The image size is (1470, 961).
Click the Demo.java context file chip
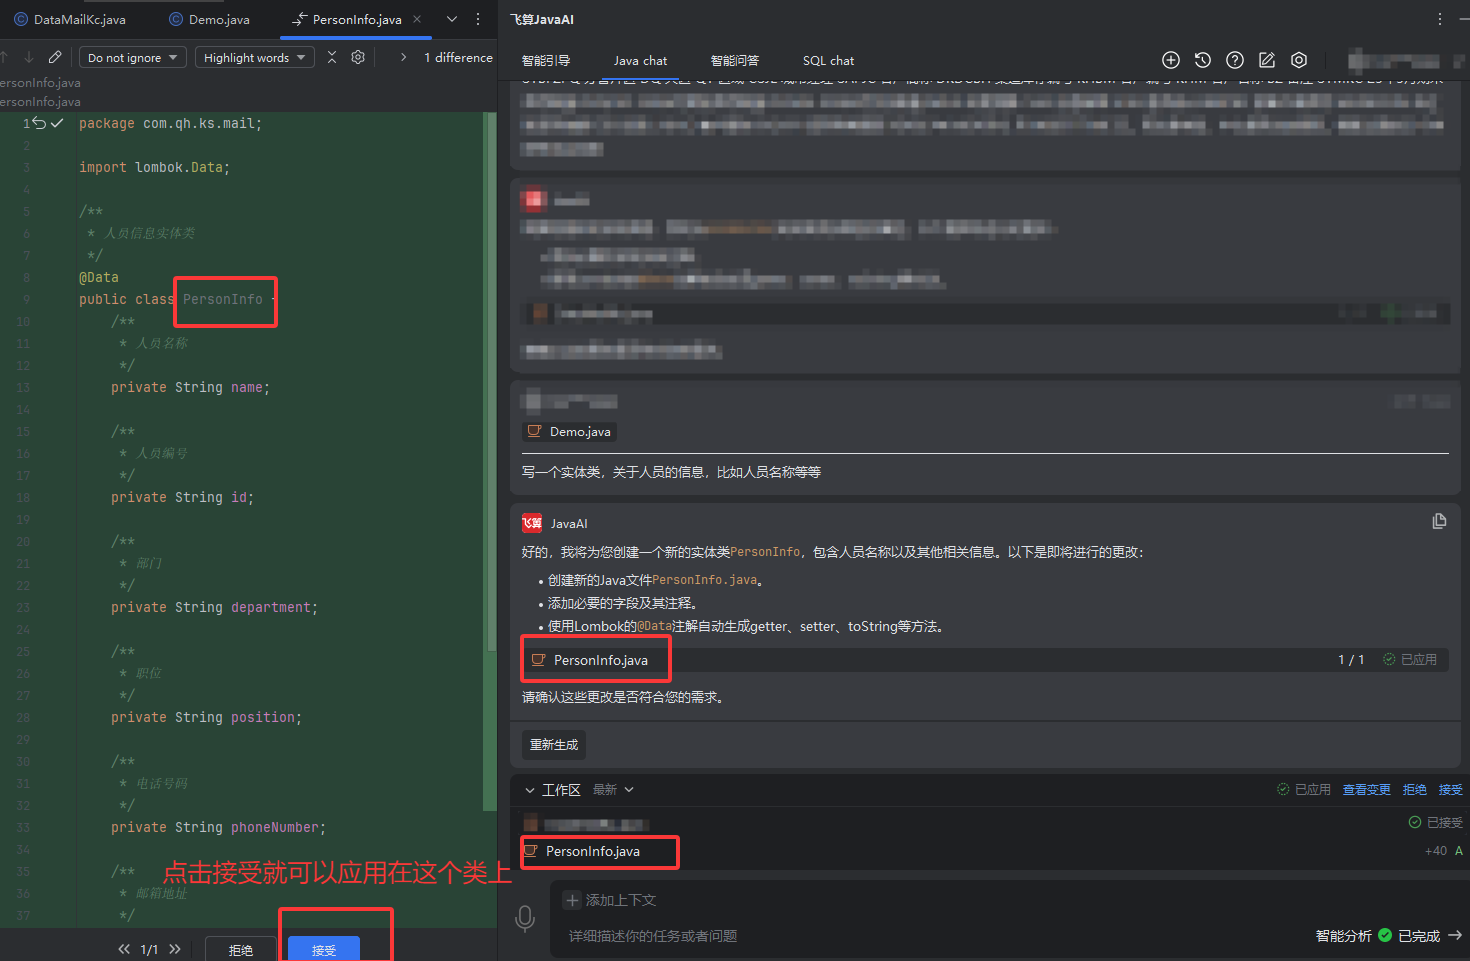pos(570,431)
